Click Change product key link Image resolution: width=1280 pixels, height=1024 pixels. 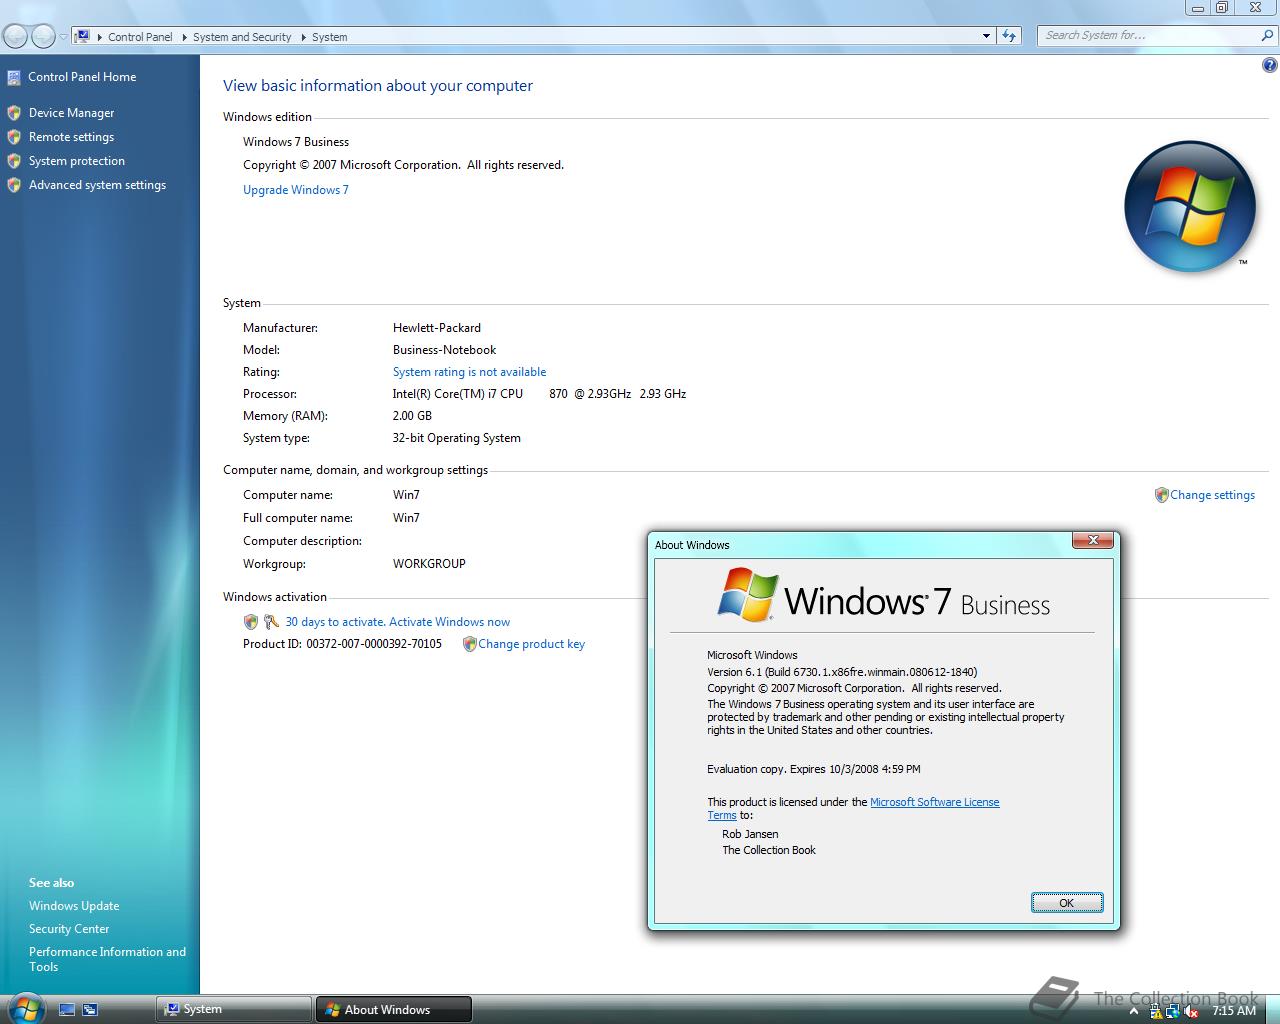tap(531, 644)
